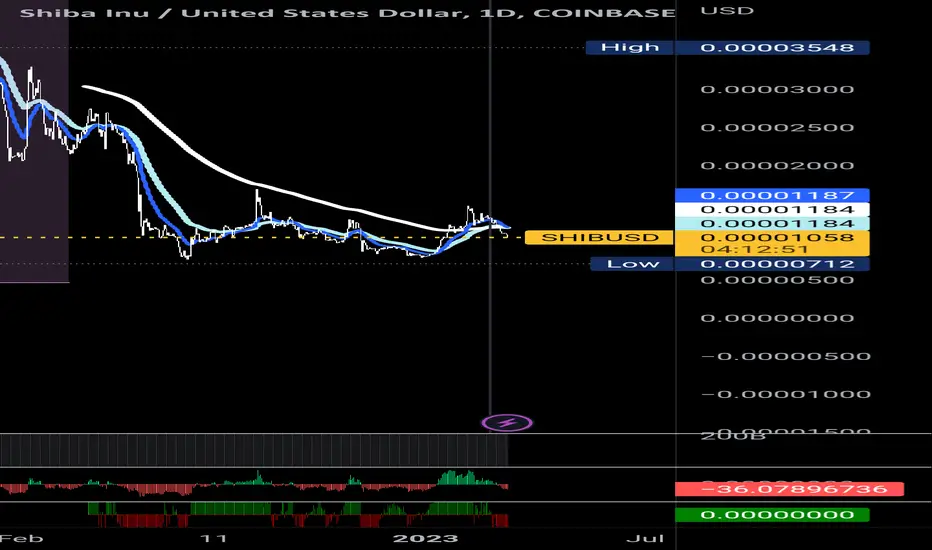Image resolution: width=932 pixels, height=550 pixels.
Task: Click the 0.00002000 price axis label
Action: [777, 165]
